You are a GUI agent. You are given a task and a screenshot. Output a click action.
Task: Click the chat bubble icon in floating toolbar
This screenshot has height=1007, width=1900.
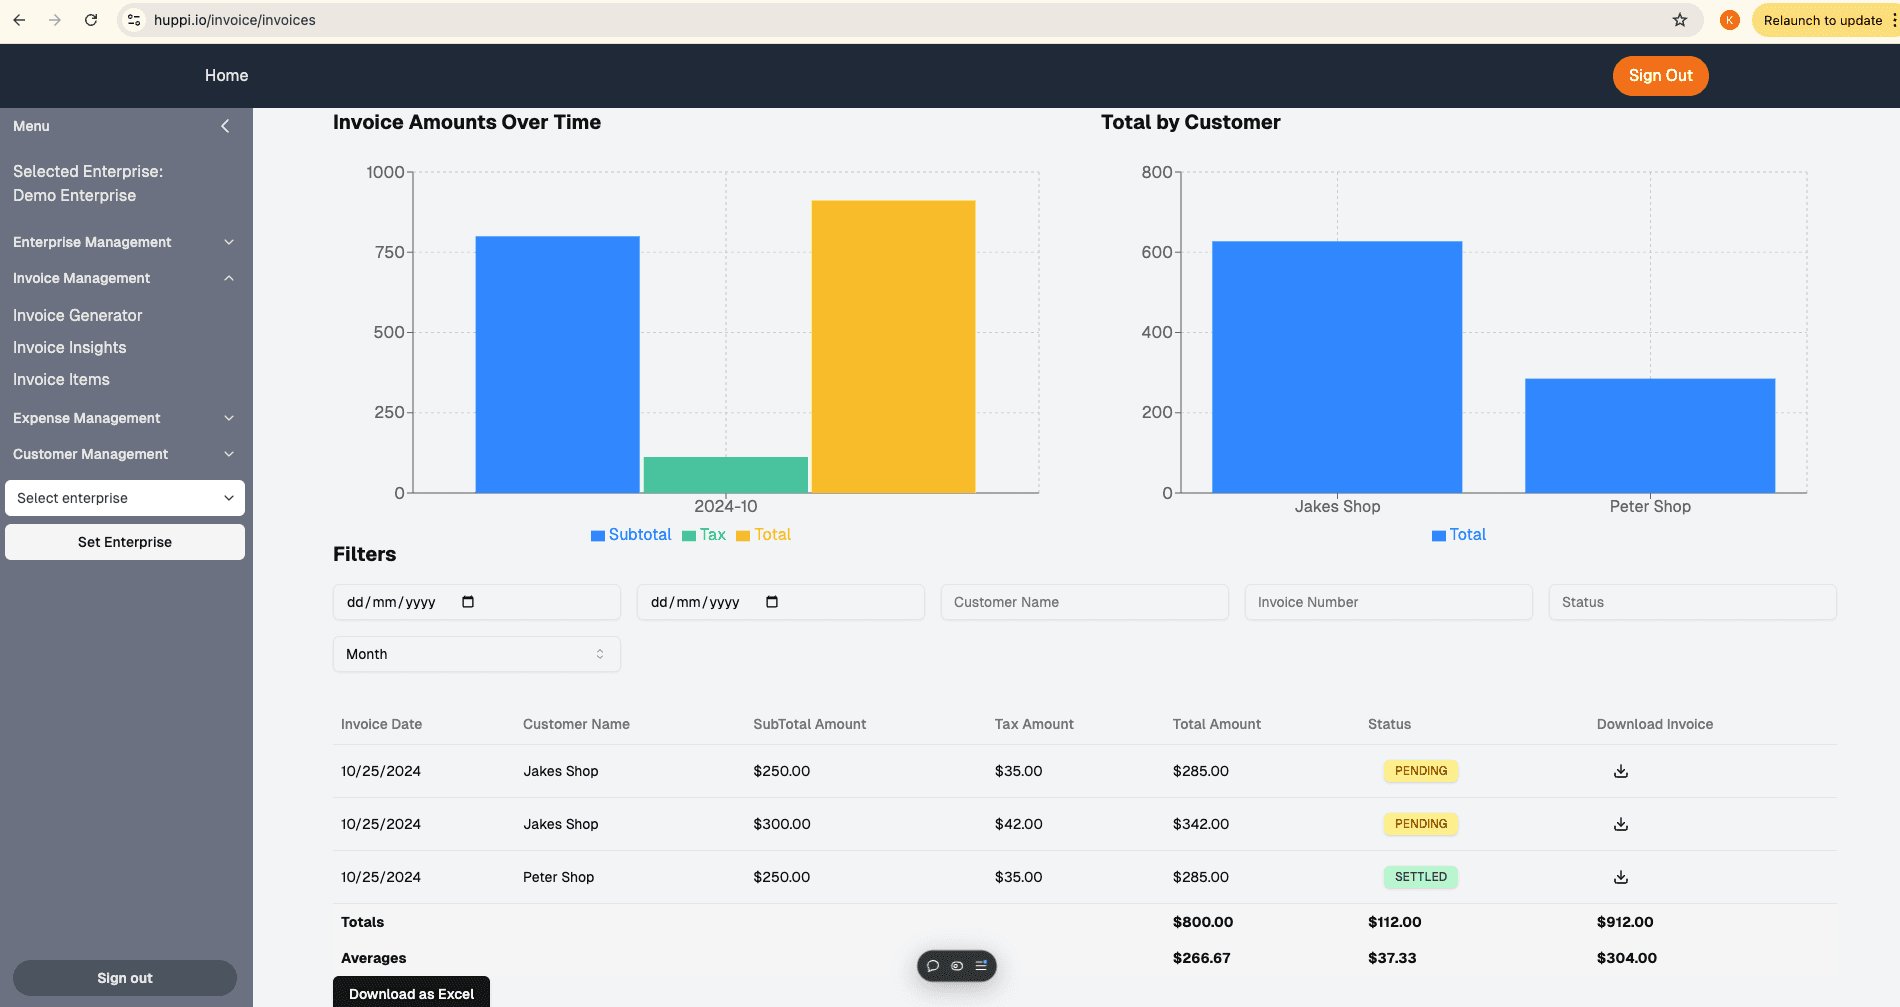(x=933, y=966)
